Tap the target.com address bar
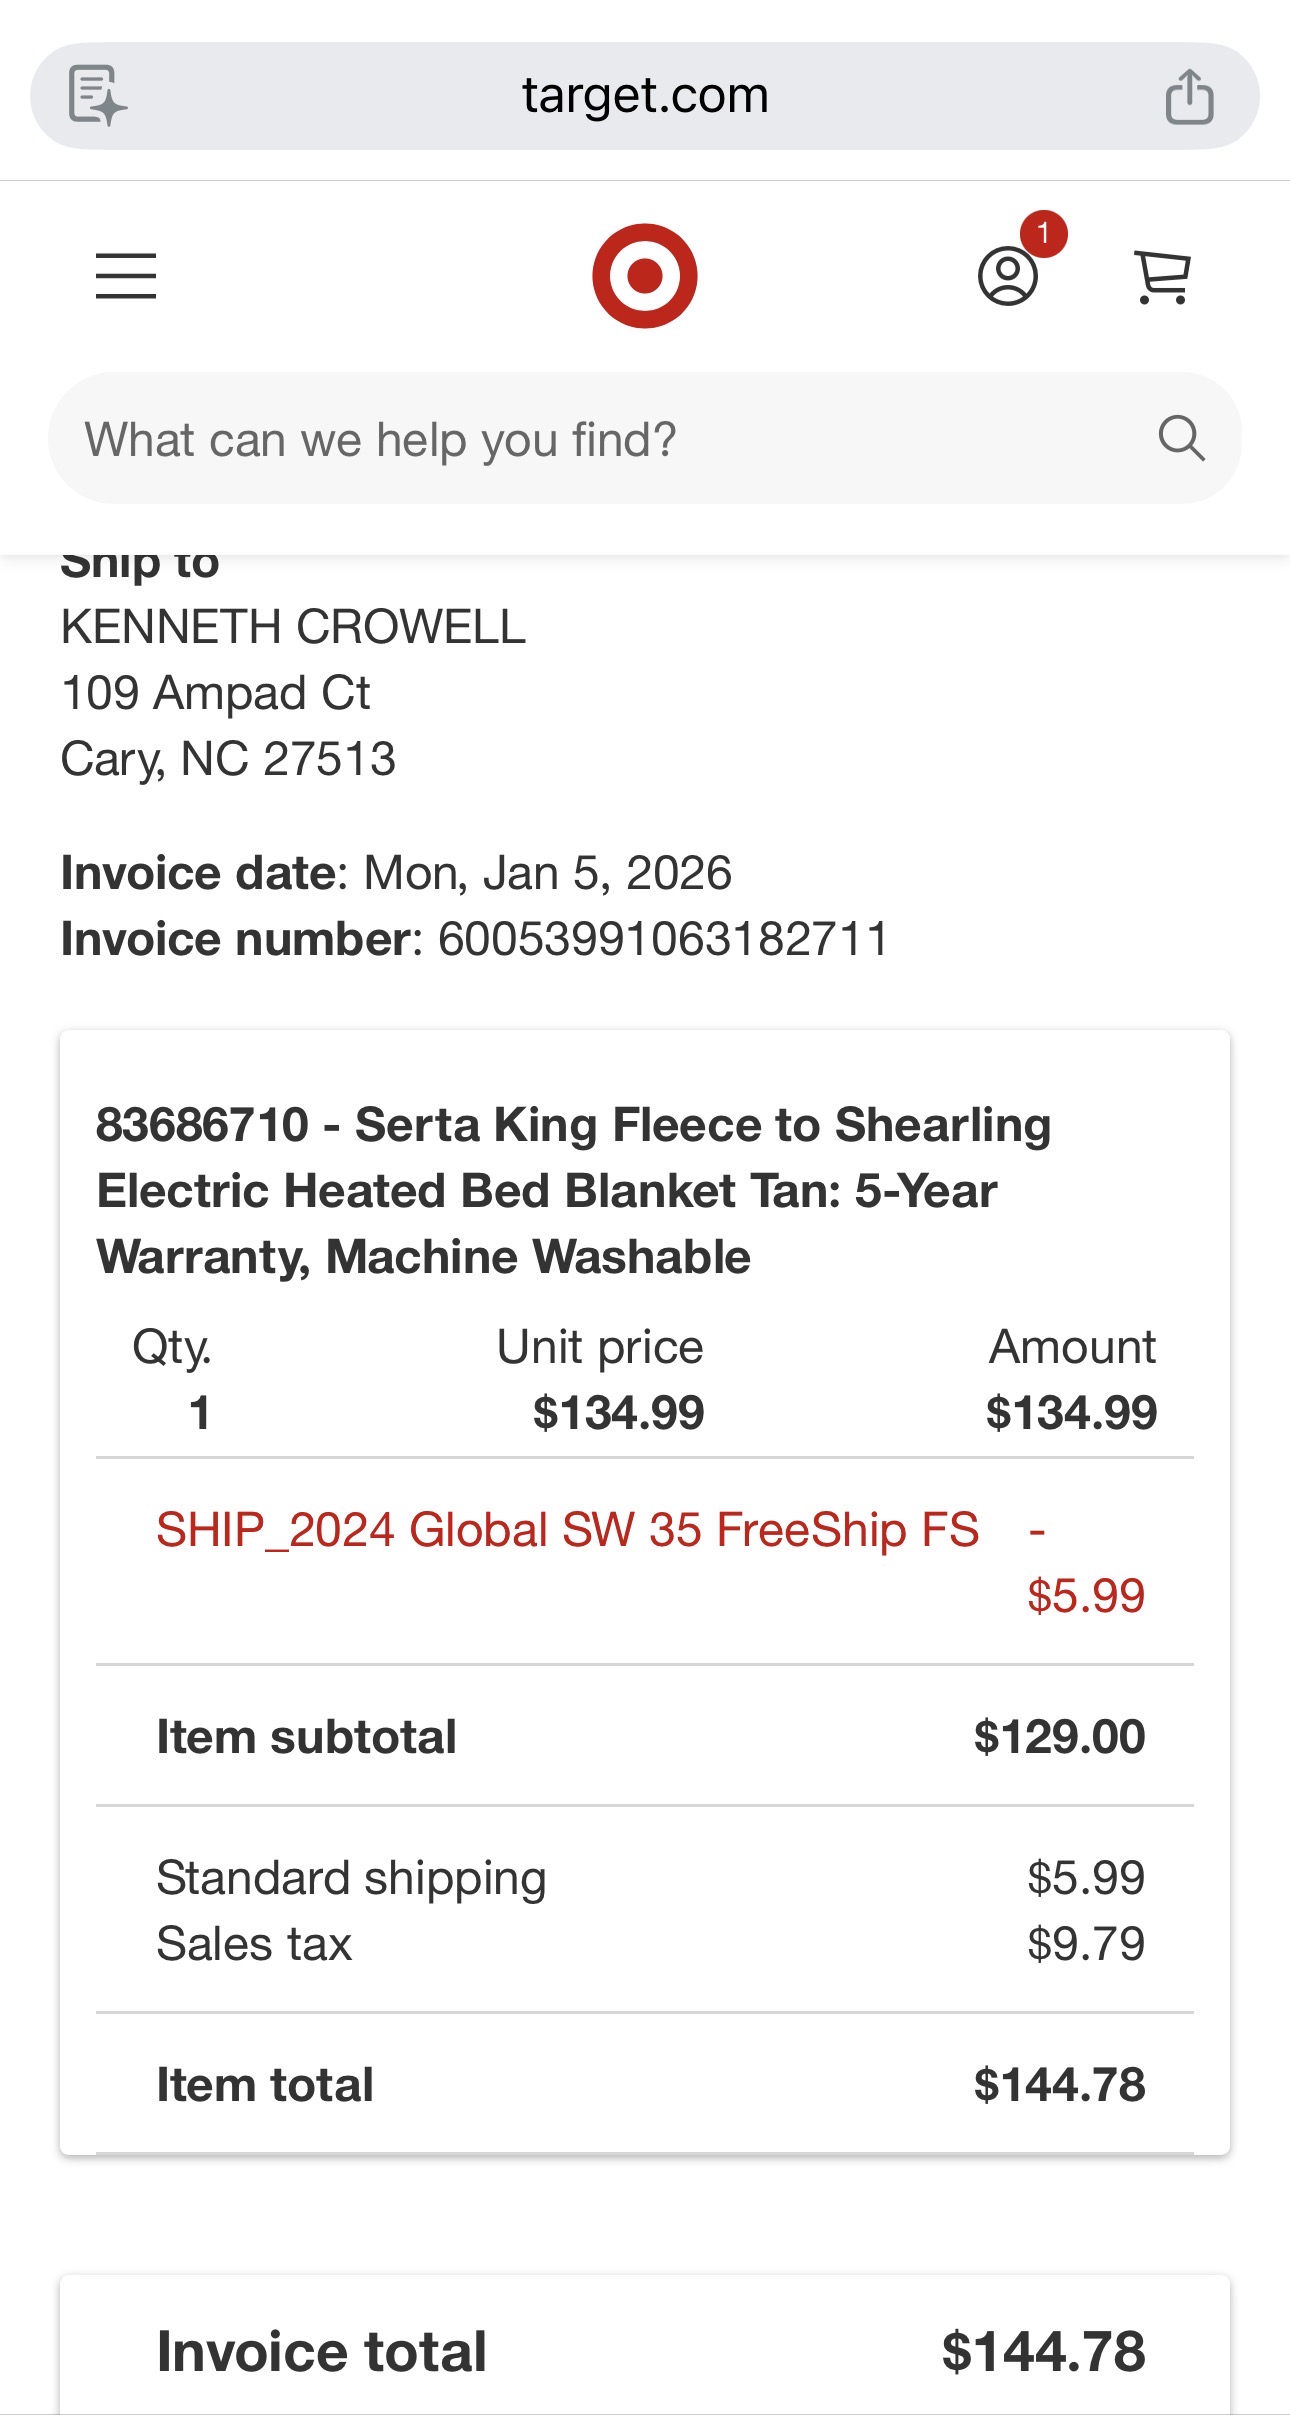The width and height of the screenshot is (1290, 2415). tap(644, 96)
